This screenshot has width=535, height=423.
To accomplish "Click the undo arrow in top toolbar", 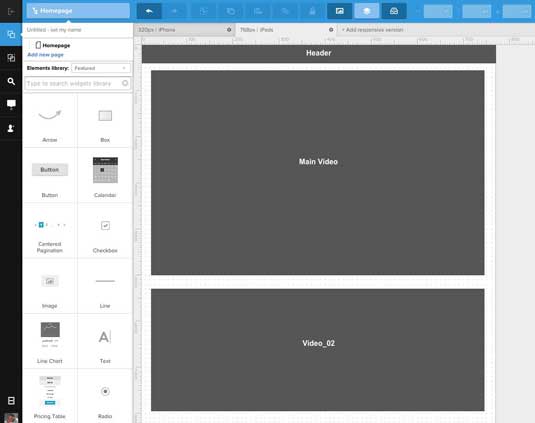I will tap(149, 11).
